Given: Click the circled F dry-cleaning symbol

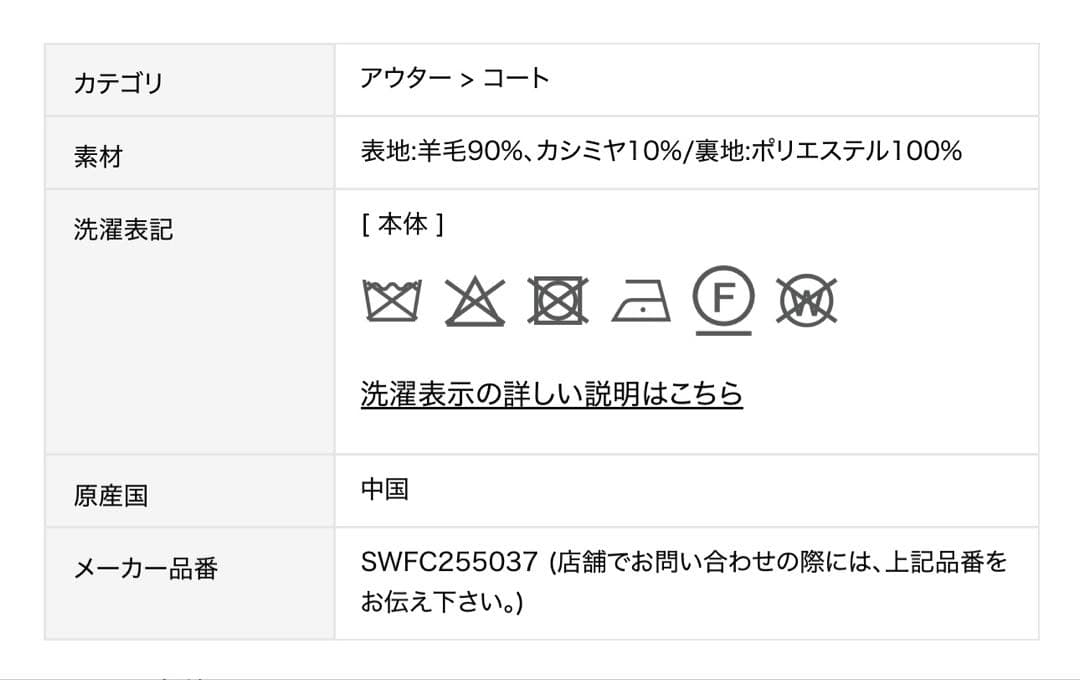Looking at the screenshot, I should point(725,298).
